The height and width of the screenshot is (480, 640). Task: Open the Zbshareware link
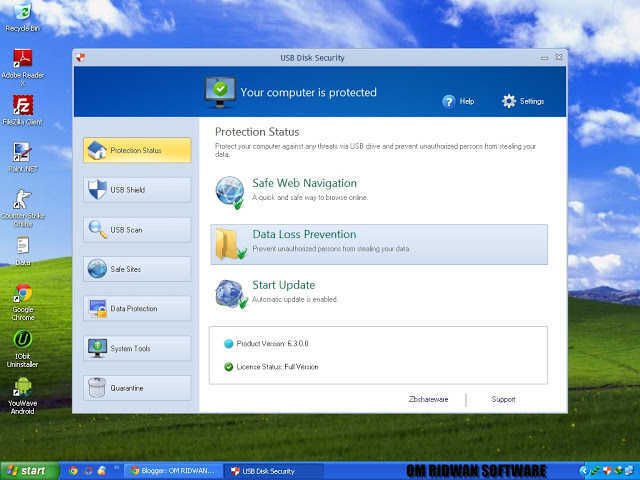tap(428, 399)
